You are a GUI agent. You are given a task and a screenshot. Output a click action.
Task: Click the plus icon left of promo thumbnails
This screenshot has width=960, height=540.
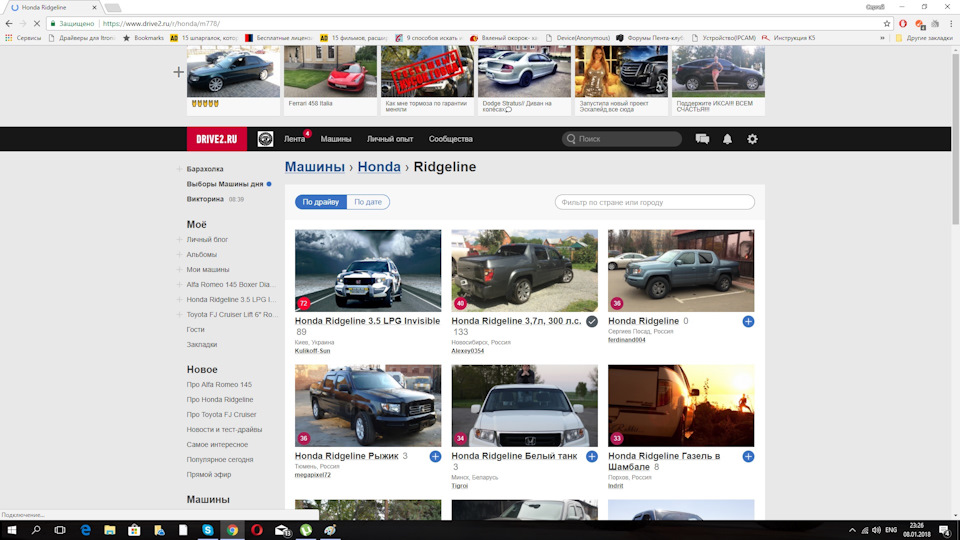[x=178, y=72]
